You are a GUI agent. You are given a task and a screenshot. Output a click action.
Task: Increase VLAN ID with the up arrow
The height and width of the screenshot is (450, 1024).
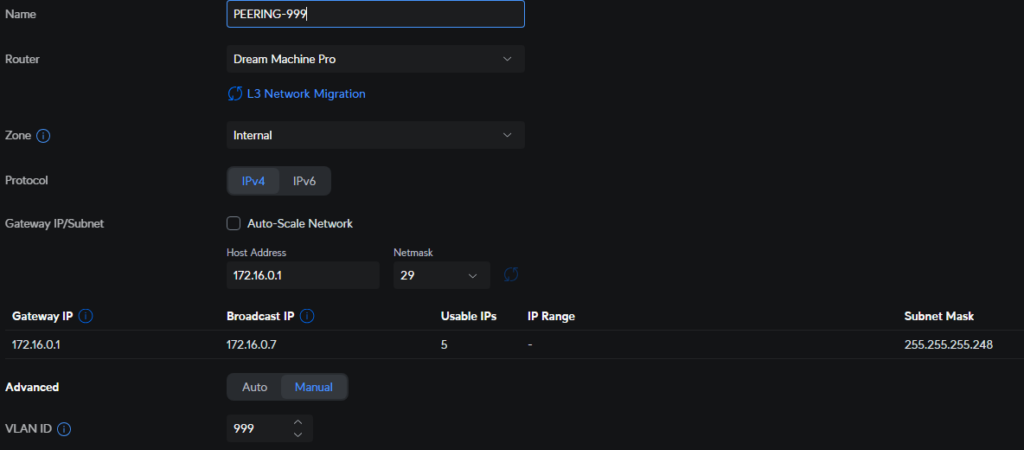tap(297, 422)
